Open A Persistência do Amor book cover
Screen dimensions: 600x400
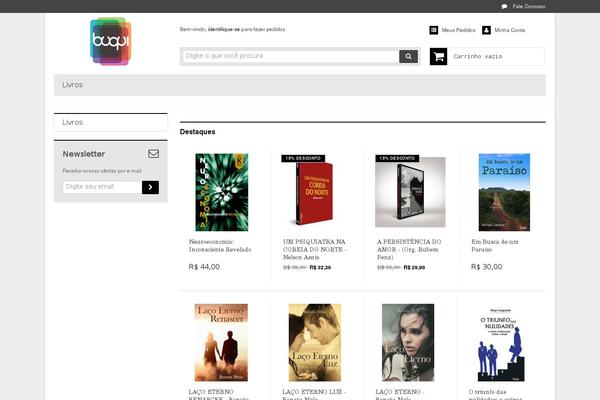click(410, 192)
